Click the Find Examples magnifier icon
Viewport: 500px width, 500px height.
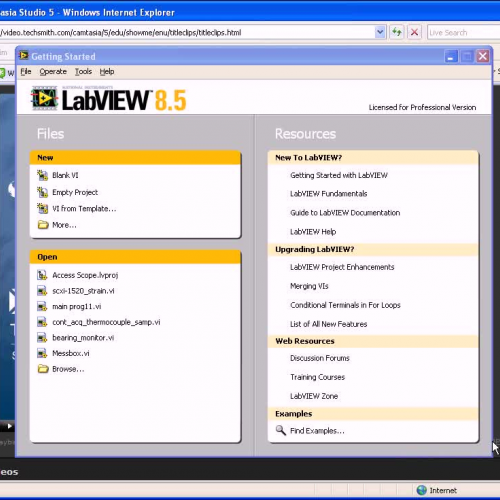(281, 430)
